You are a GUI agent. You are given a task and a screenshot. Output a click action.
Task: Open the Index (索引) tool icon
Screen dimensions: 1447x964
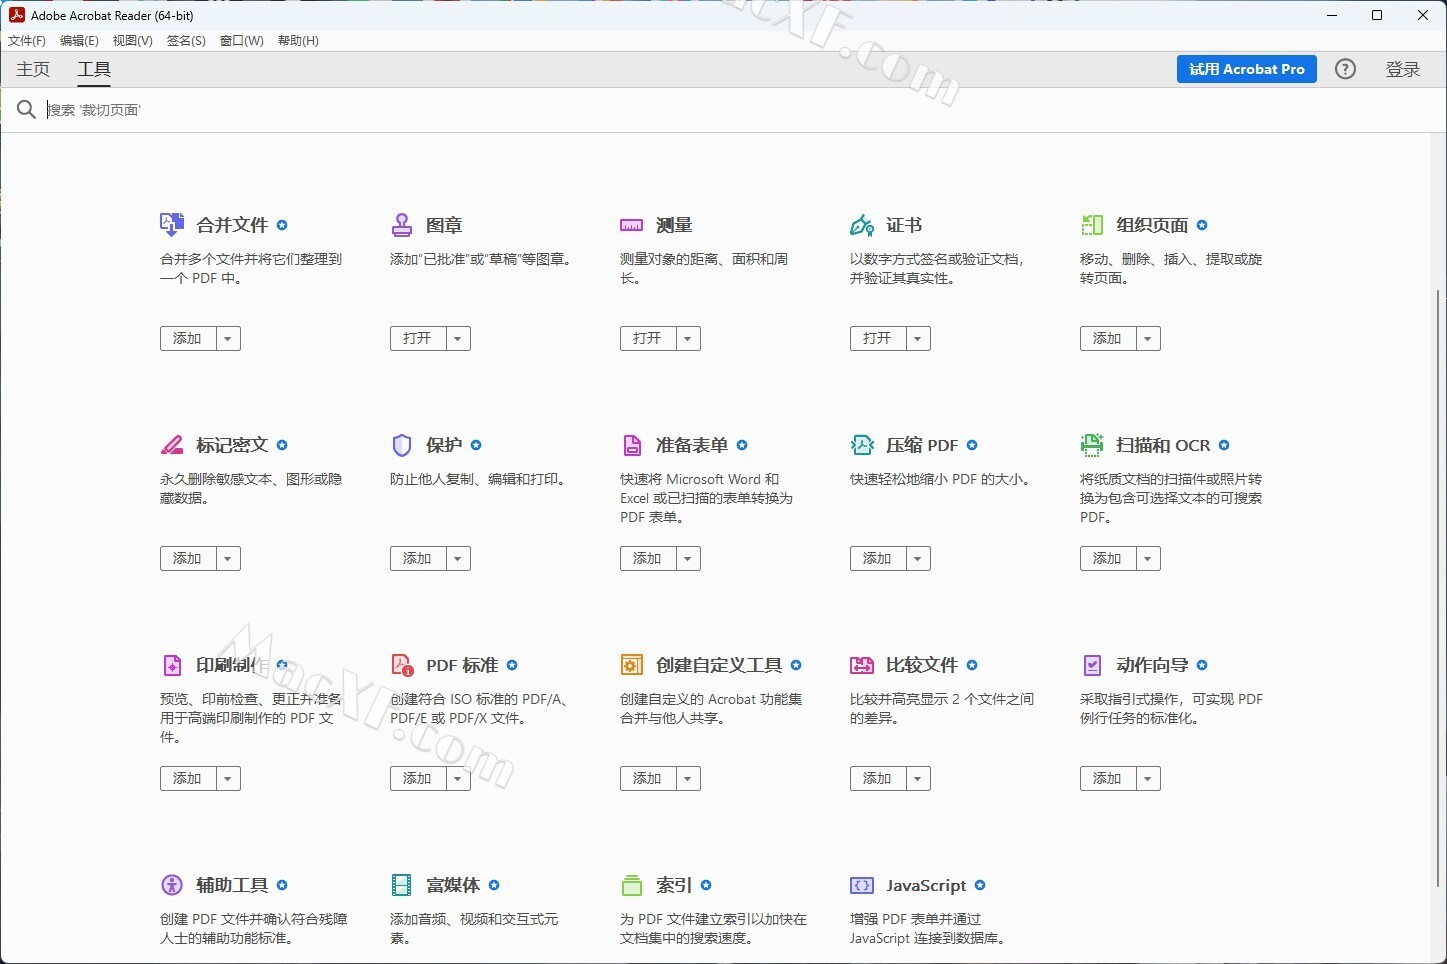click(632, 885)
